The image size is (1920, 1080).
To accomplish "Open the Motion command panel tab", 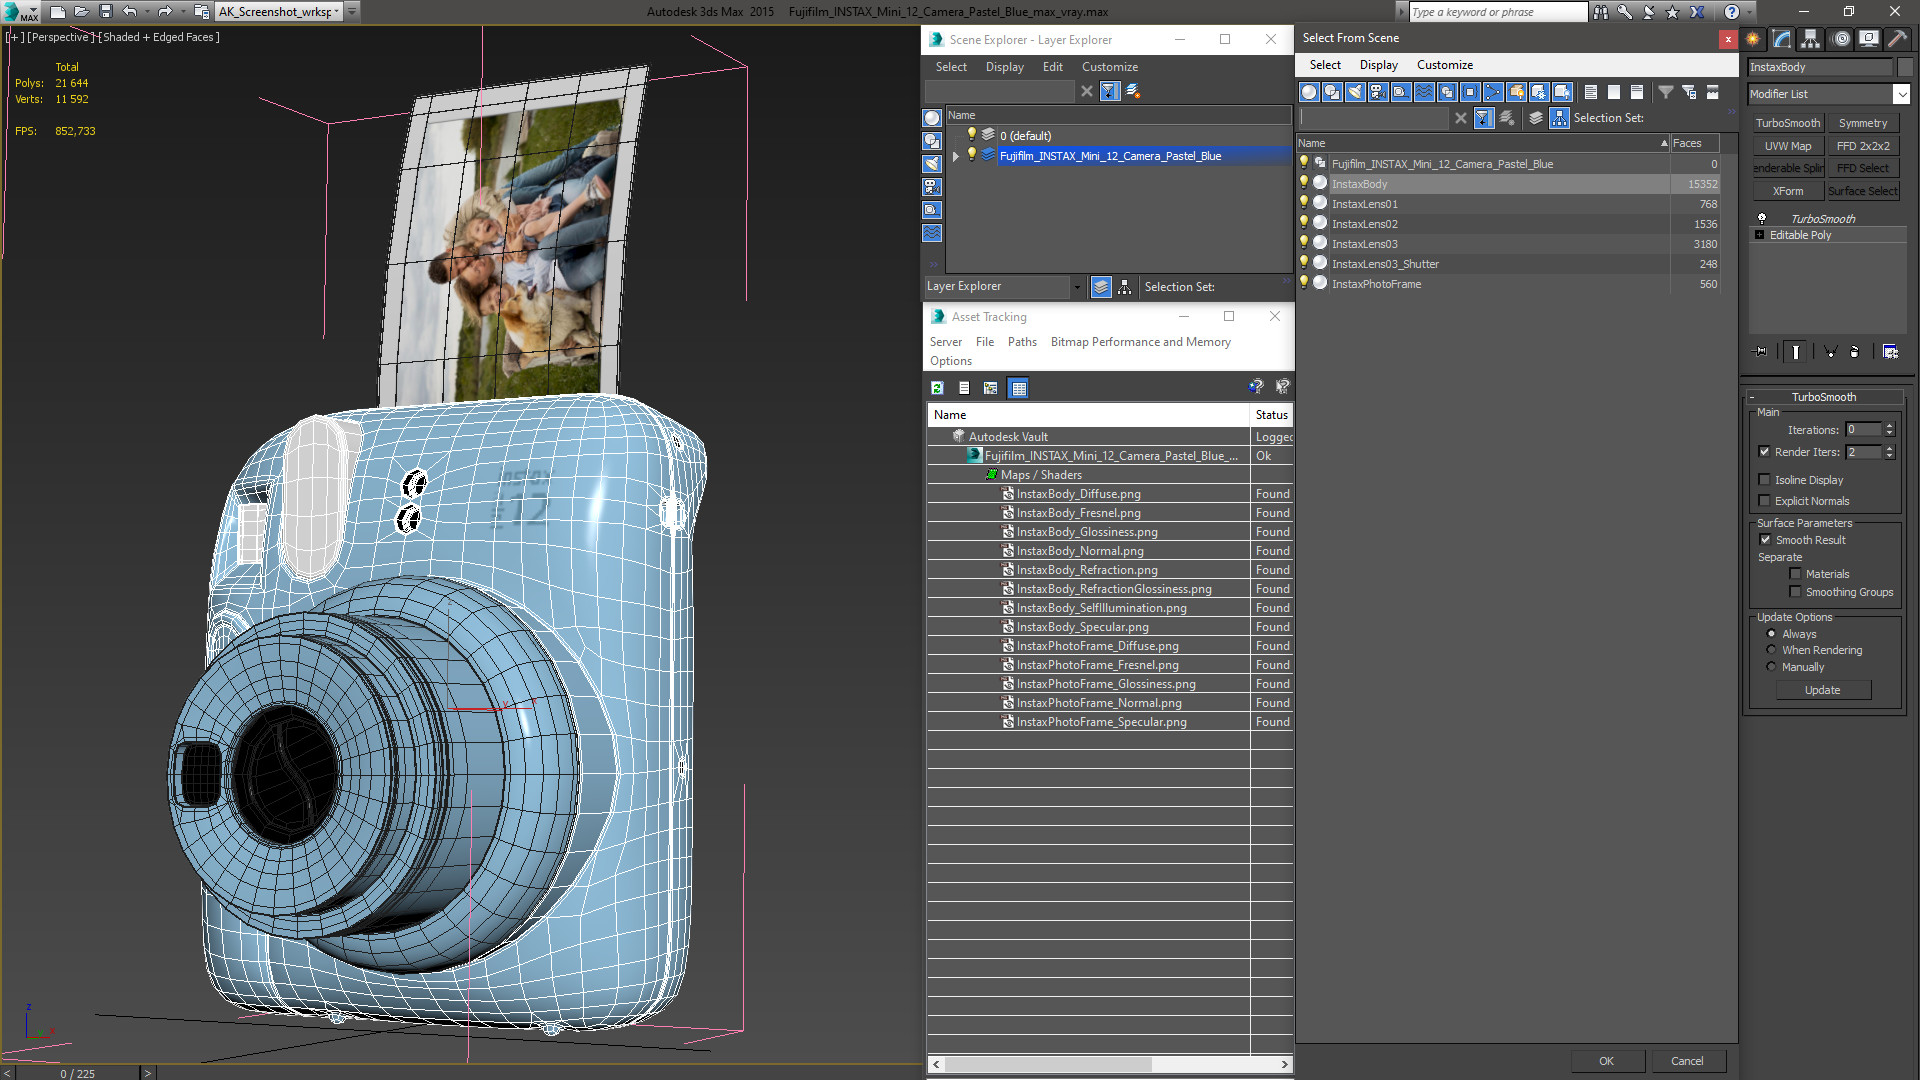I will pyautogui.click(x=1841, y=39).
